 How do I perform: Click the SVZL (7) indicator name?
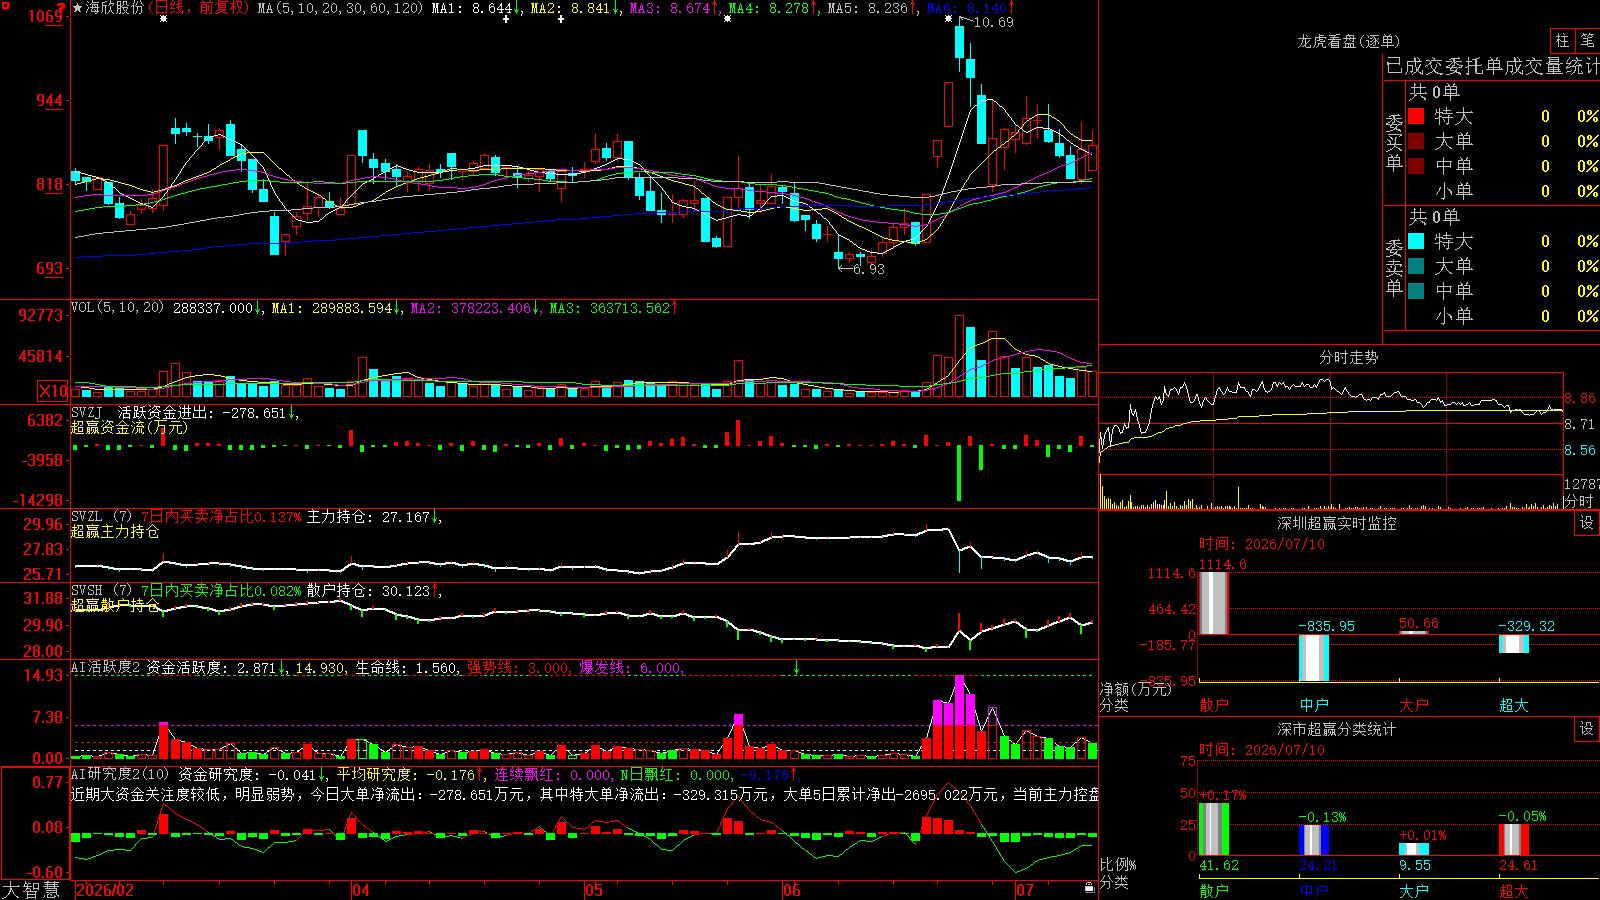101,517
